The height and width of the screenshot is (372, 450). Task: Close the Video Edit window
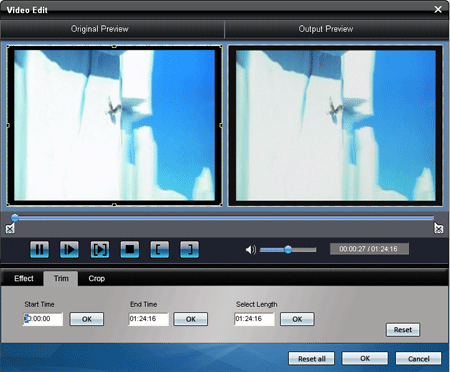click(x=438, y=9)
